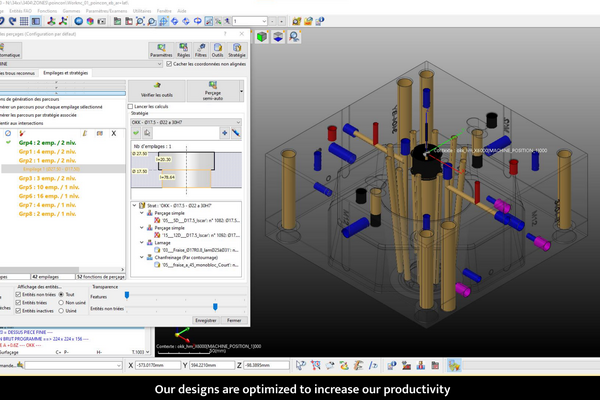Enable the Lancer les calculs checkbox

coord(131,106)
